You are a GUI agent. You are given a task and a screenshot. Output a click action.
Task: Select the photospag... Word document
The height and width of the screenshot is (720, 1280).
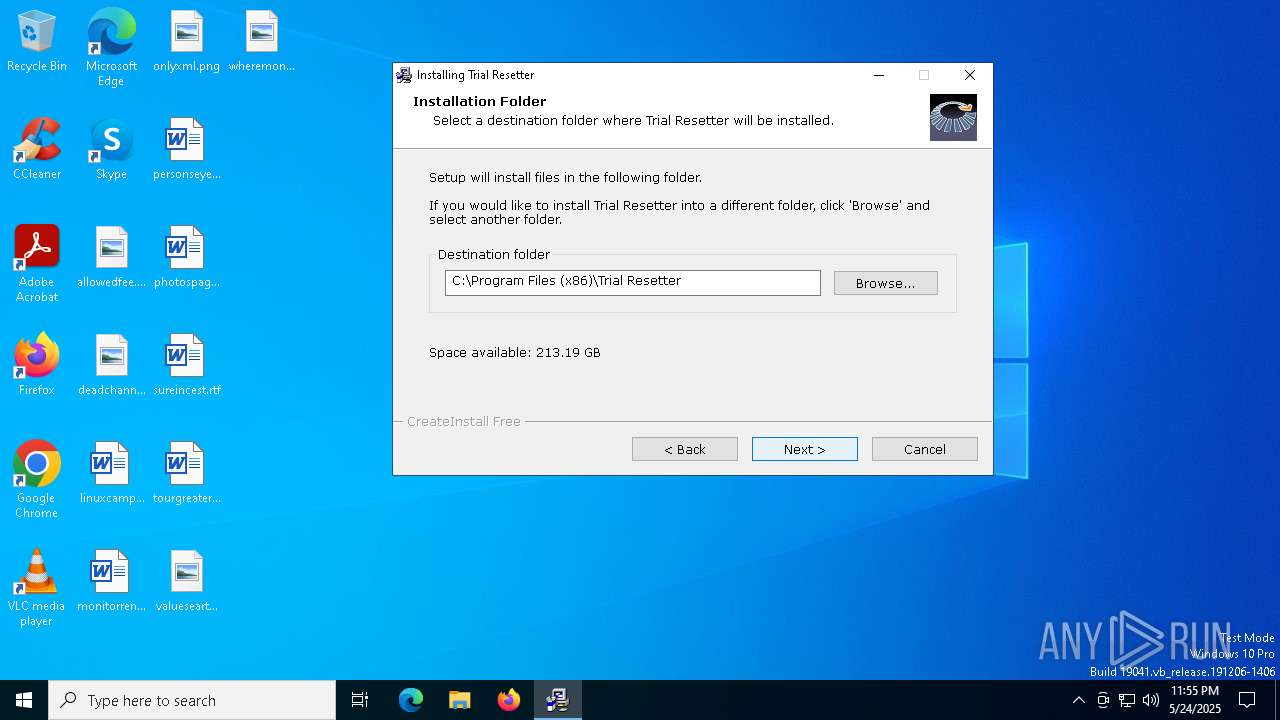coord(186,257)
